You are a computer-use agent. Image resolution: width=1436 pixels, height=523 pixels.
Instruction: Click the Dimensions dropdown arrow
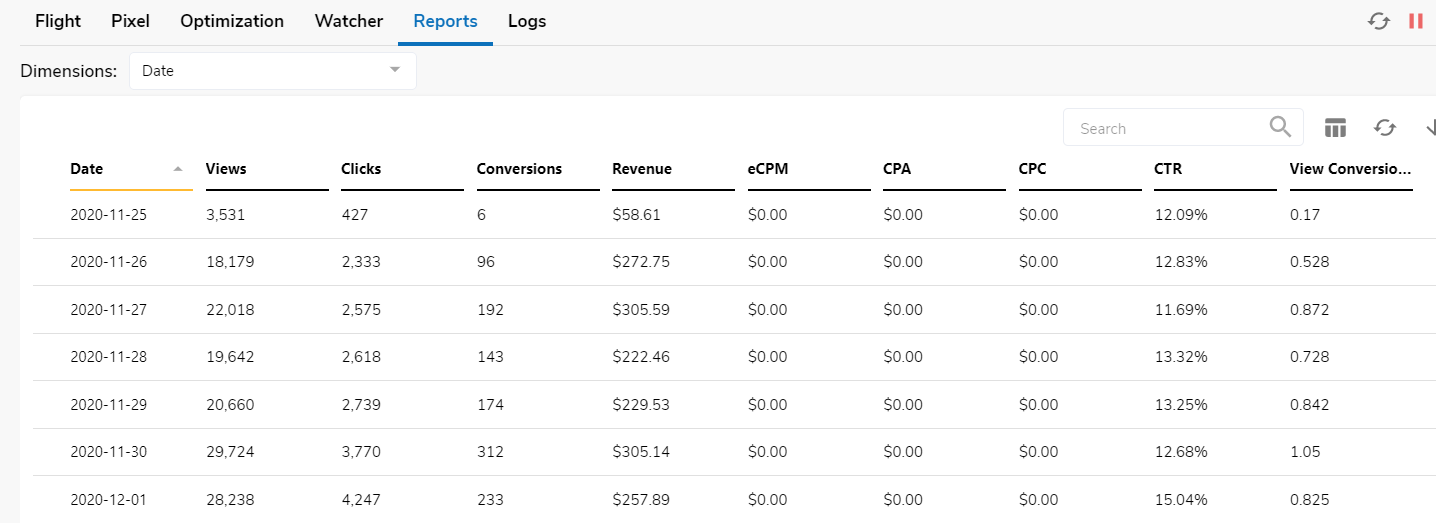395,70
